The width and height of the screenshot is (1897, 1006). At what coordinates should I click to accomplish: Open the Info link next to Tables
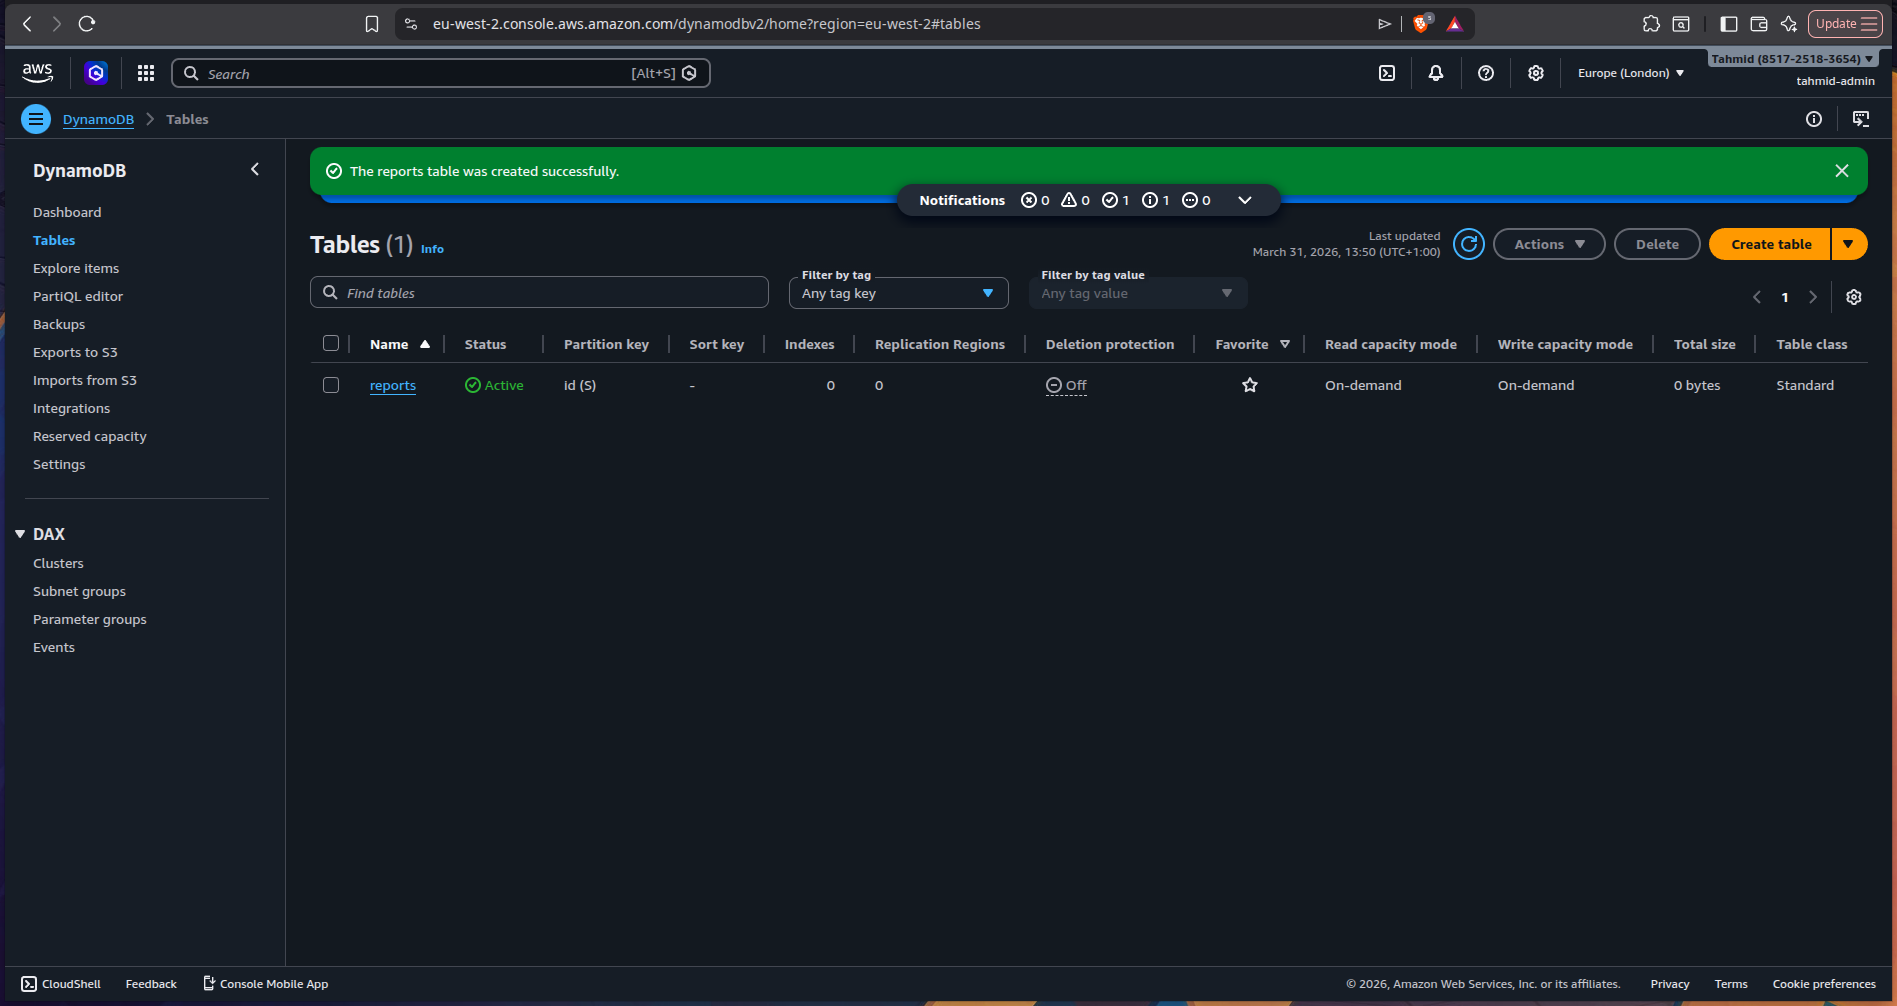(x=432, y=249)
